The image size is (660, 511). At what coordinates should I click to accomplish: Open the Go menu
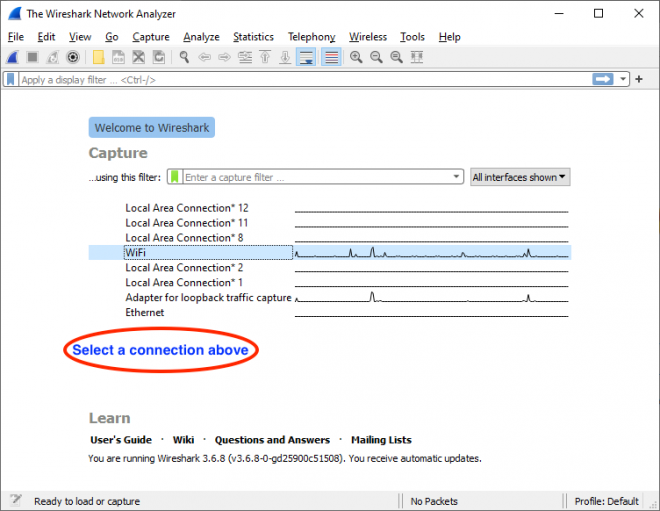click(x=112, y=37)
